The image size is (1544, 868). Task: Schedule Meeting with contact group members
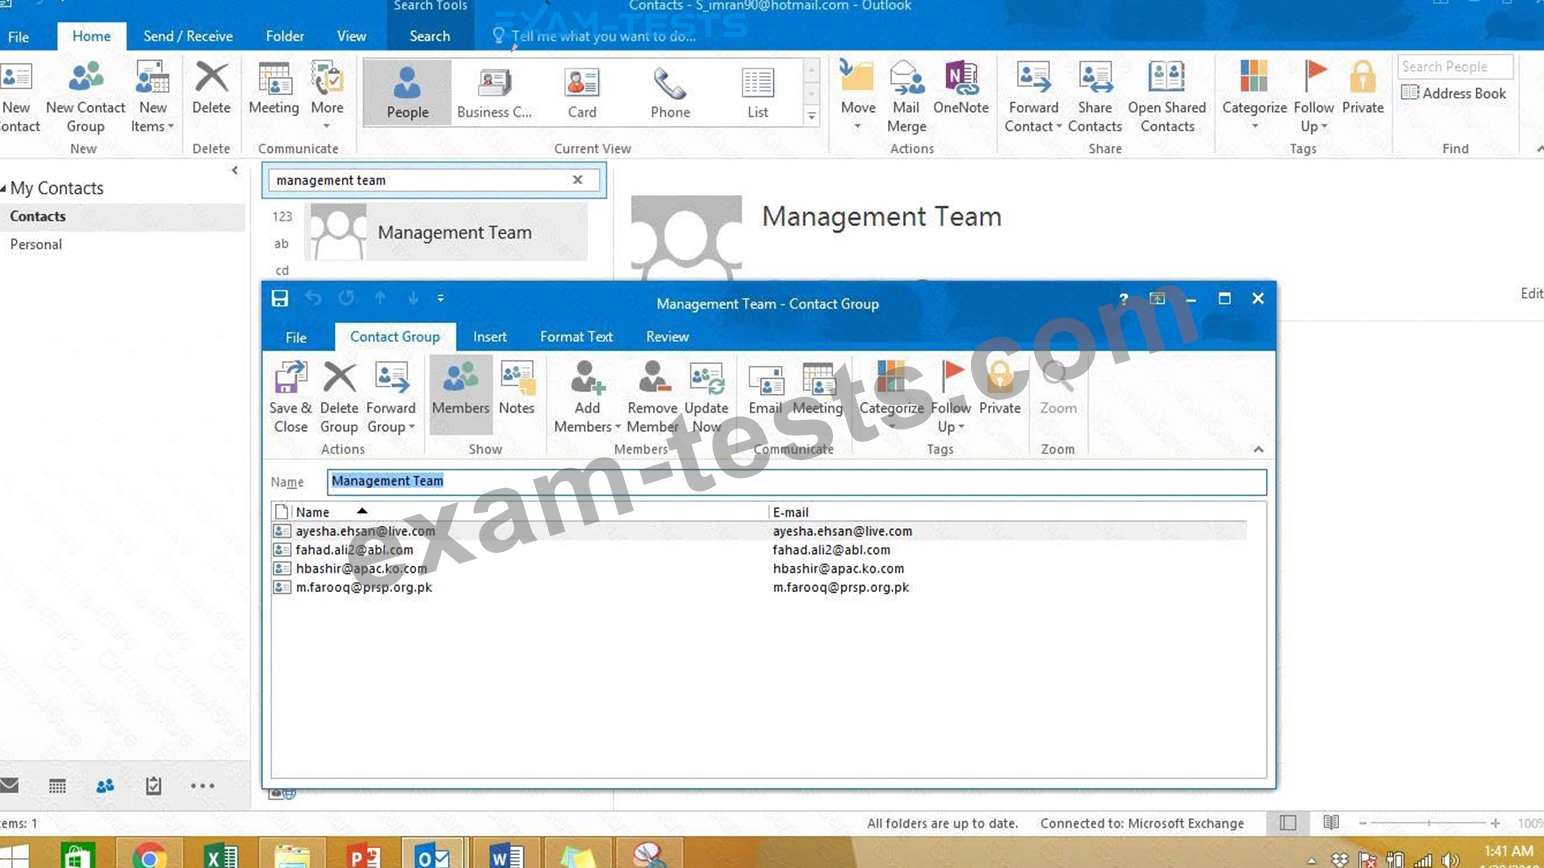tap(817, 388)
